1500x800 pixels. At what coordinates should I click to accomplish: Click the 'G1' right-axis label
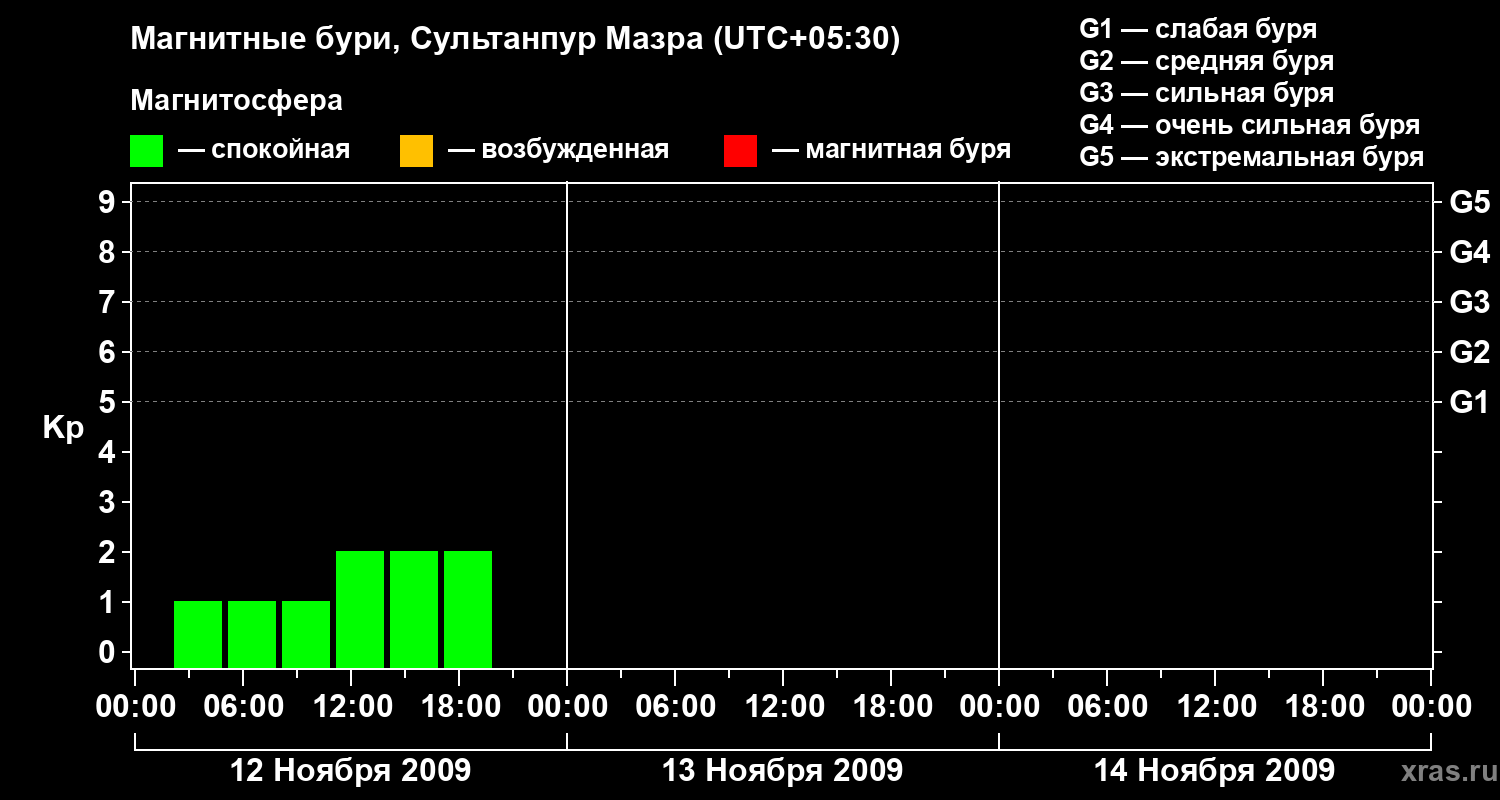(x=1469, y=402)
